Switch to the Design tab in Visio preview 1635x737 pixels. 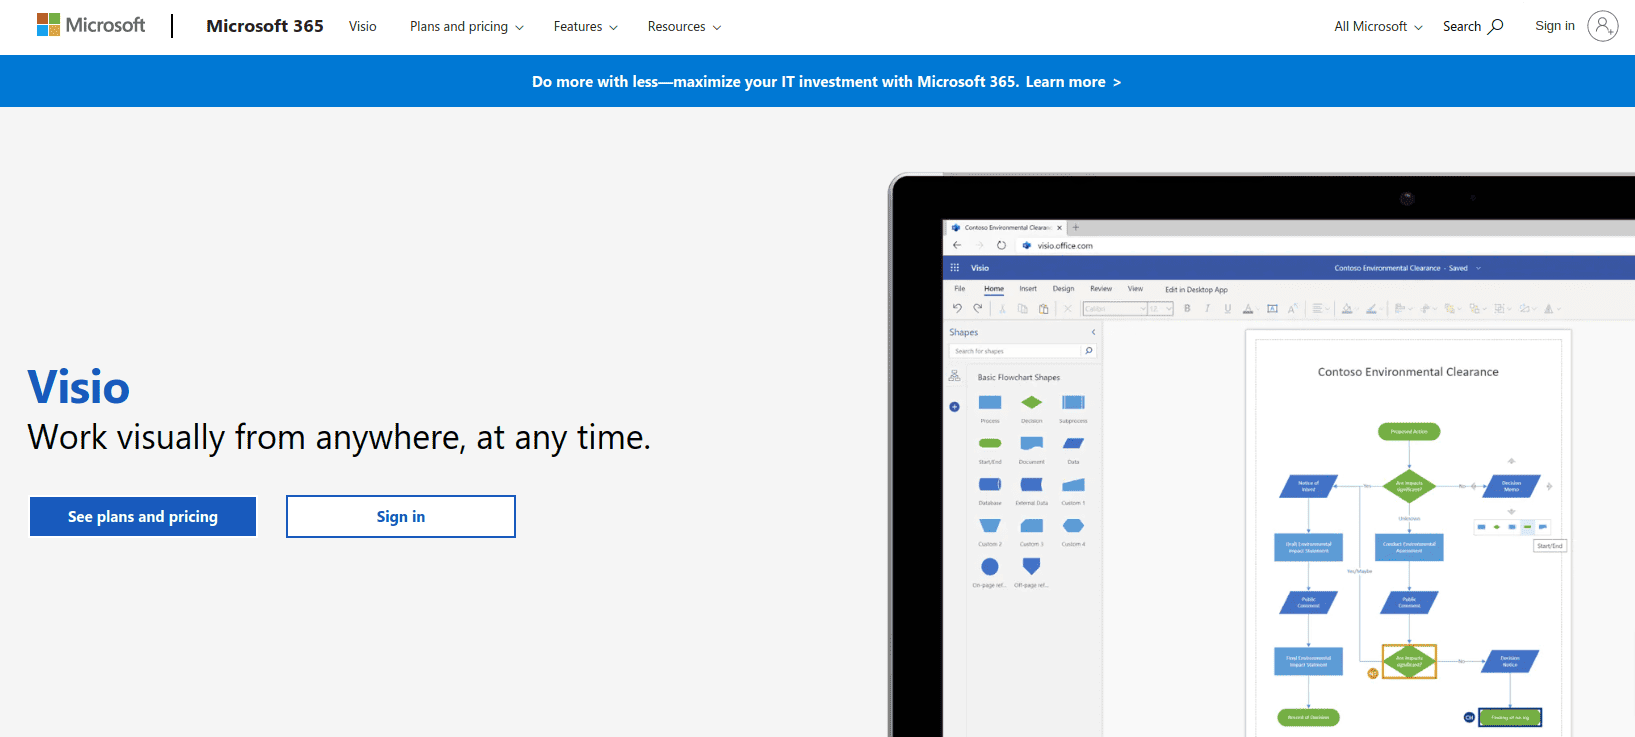click(x=1063, y=289)
